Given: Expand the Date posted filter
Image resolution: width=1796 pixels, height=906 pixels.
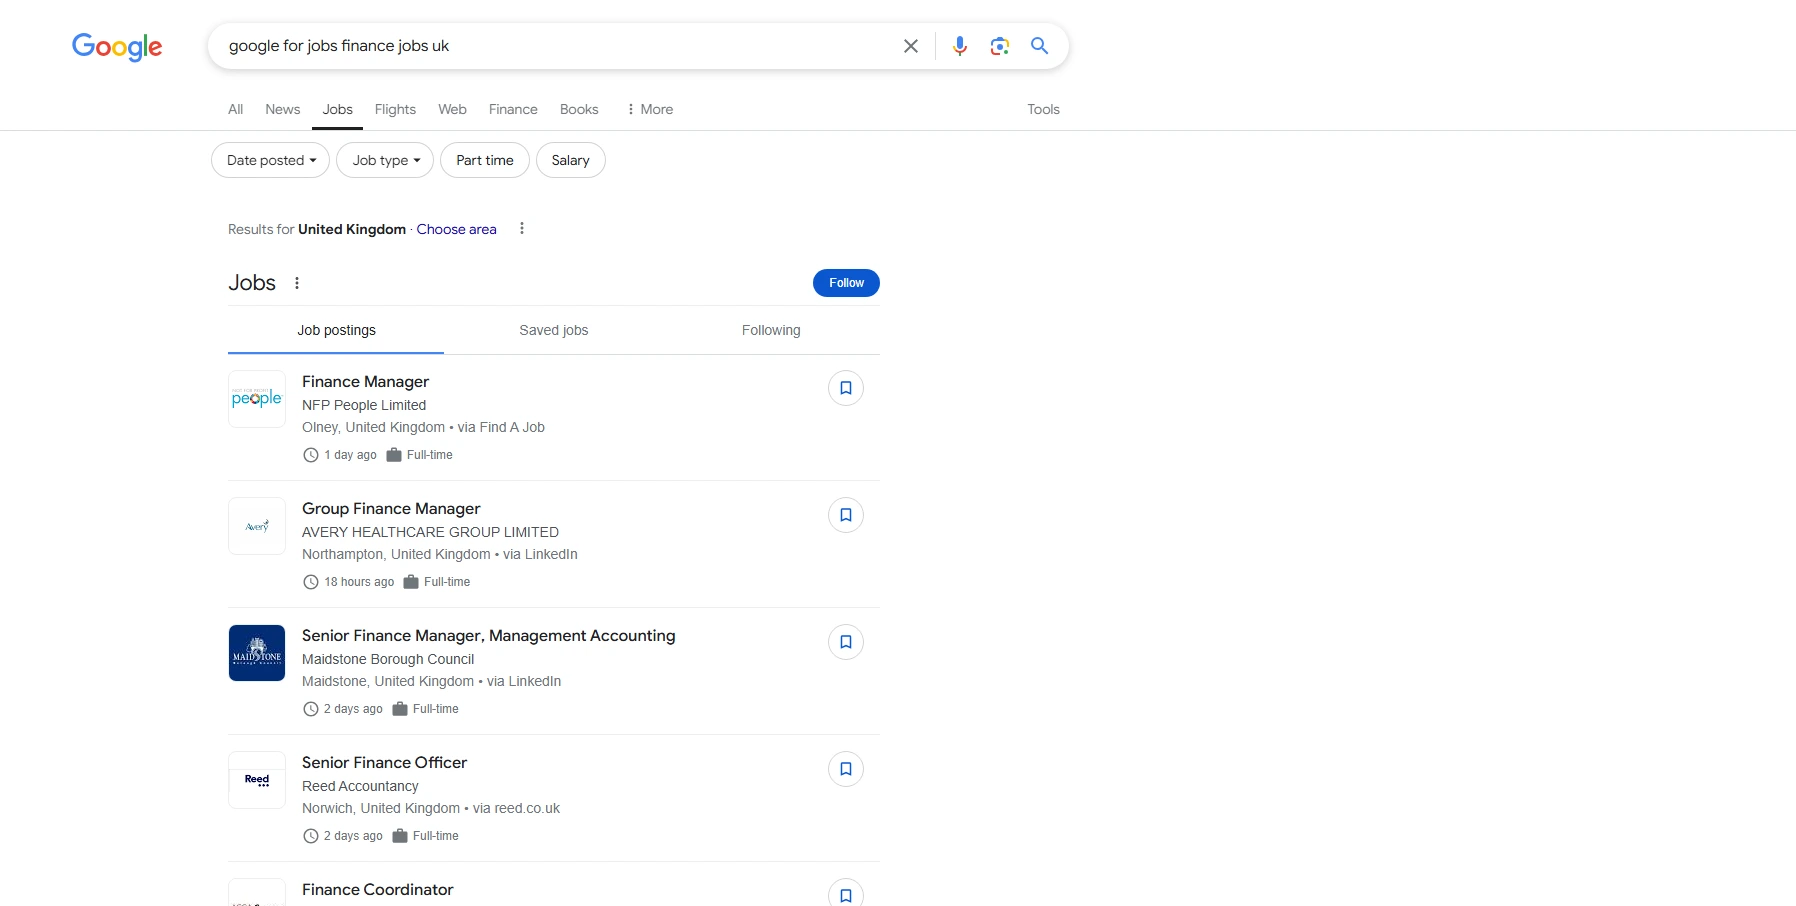Looking at the screenshot, I should [x=270, y=160].
